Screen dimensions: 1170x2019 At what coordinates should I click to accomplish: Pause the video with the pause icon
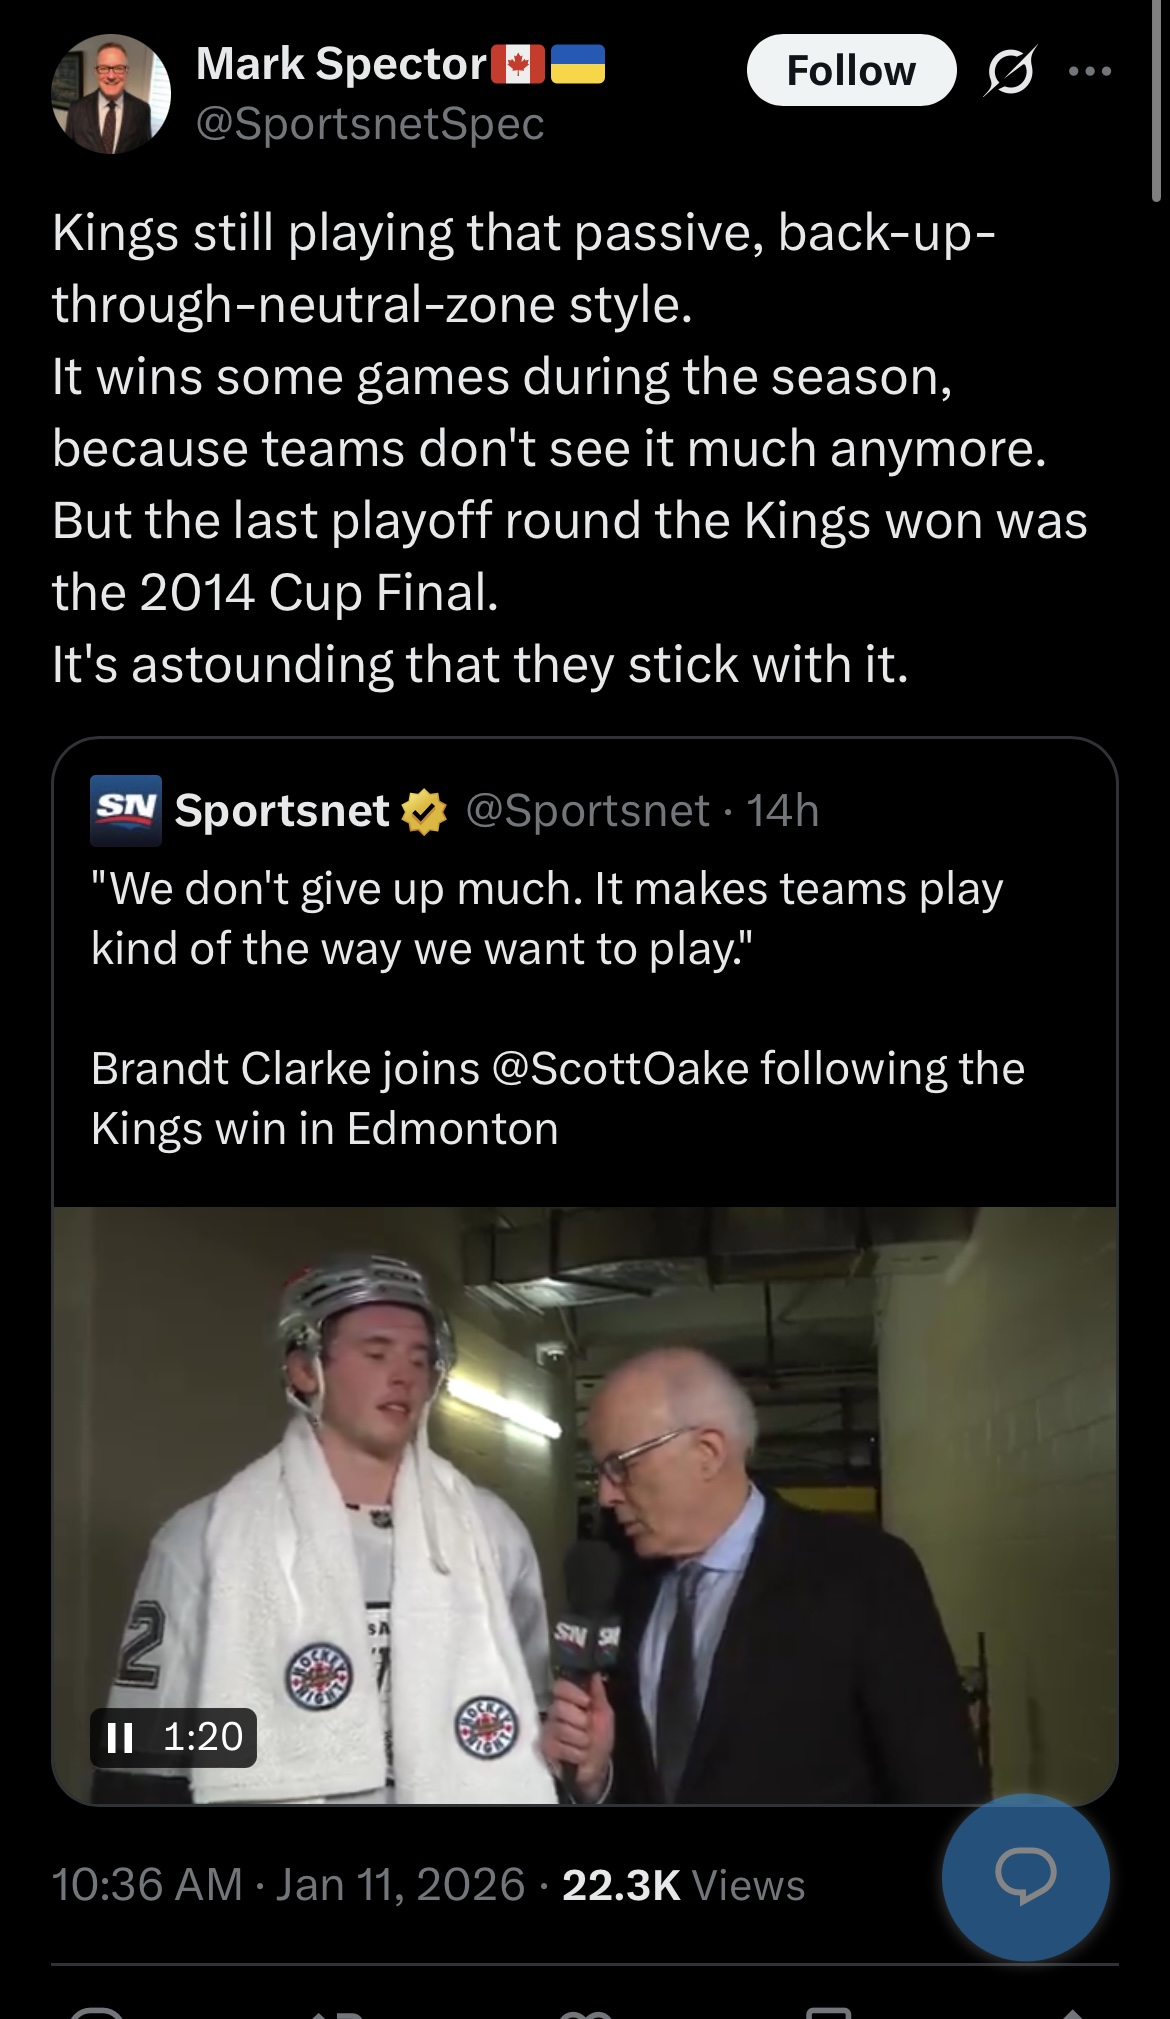(120, 1737)
